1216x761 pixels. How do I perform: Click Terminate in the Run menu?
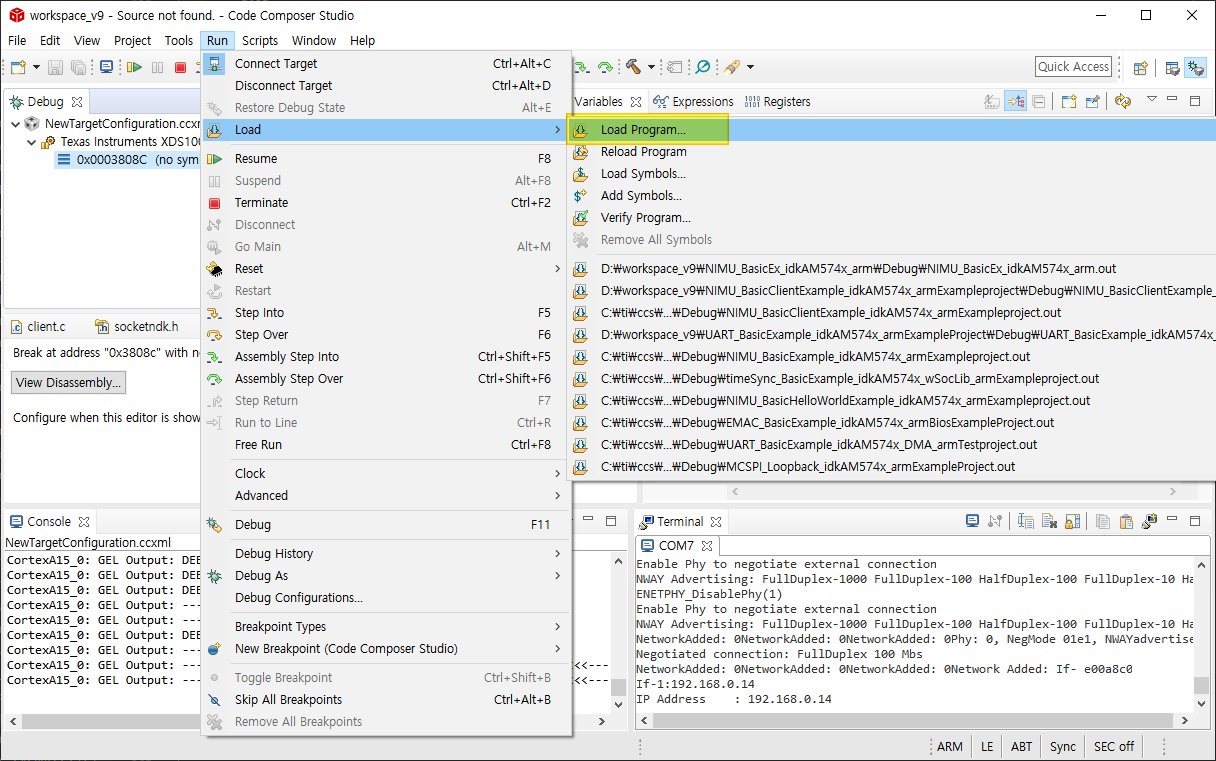[386, 203]
